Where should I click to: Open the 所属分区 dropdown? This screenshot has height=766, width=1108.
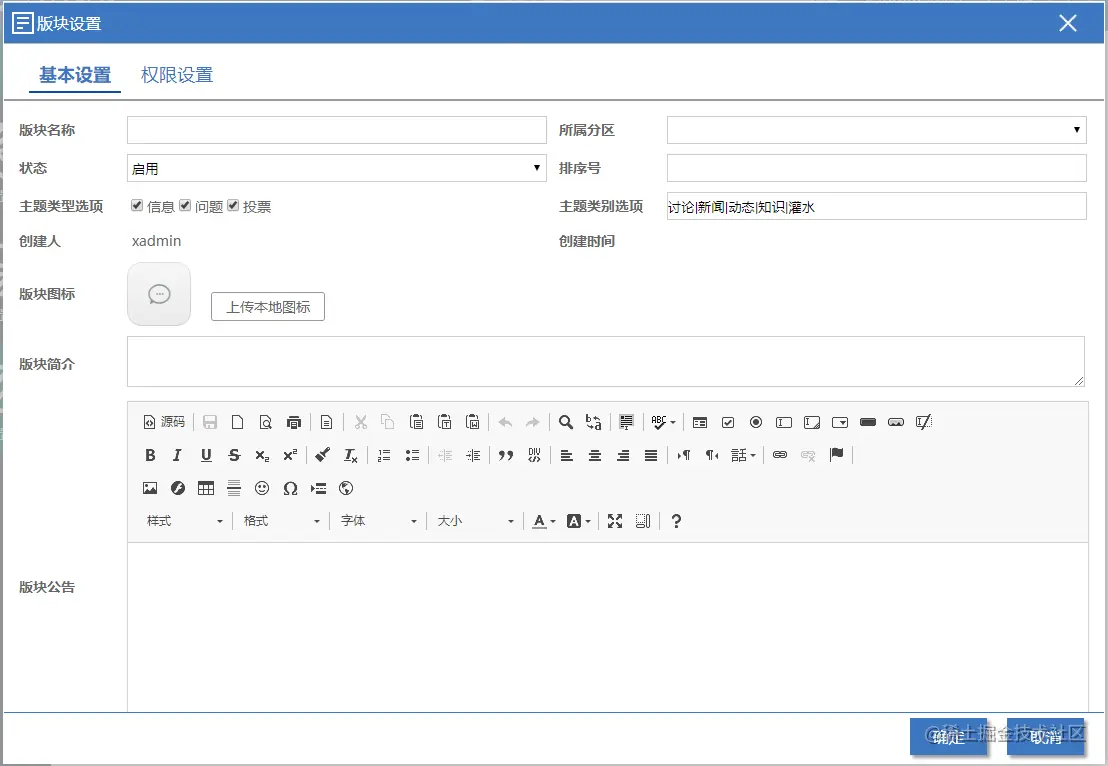pyautogui.click(x=876, y=130)
